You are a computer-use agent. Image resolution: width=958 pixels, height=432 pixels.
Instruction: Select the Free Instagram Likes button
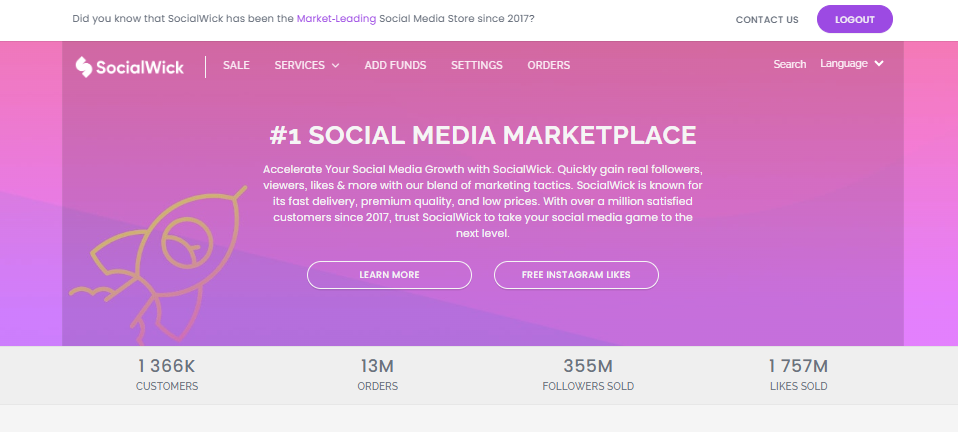coord(576,274)
